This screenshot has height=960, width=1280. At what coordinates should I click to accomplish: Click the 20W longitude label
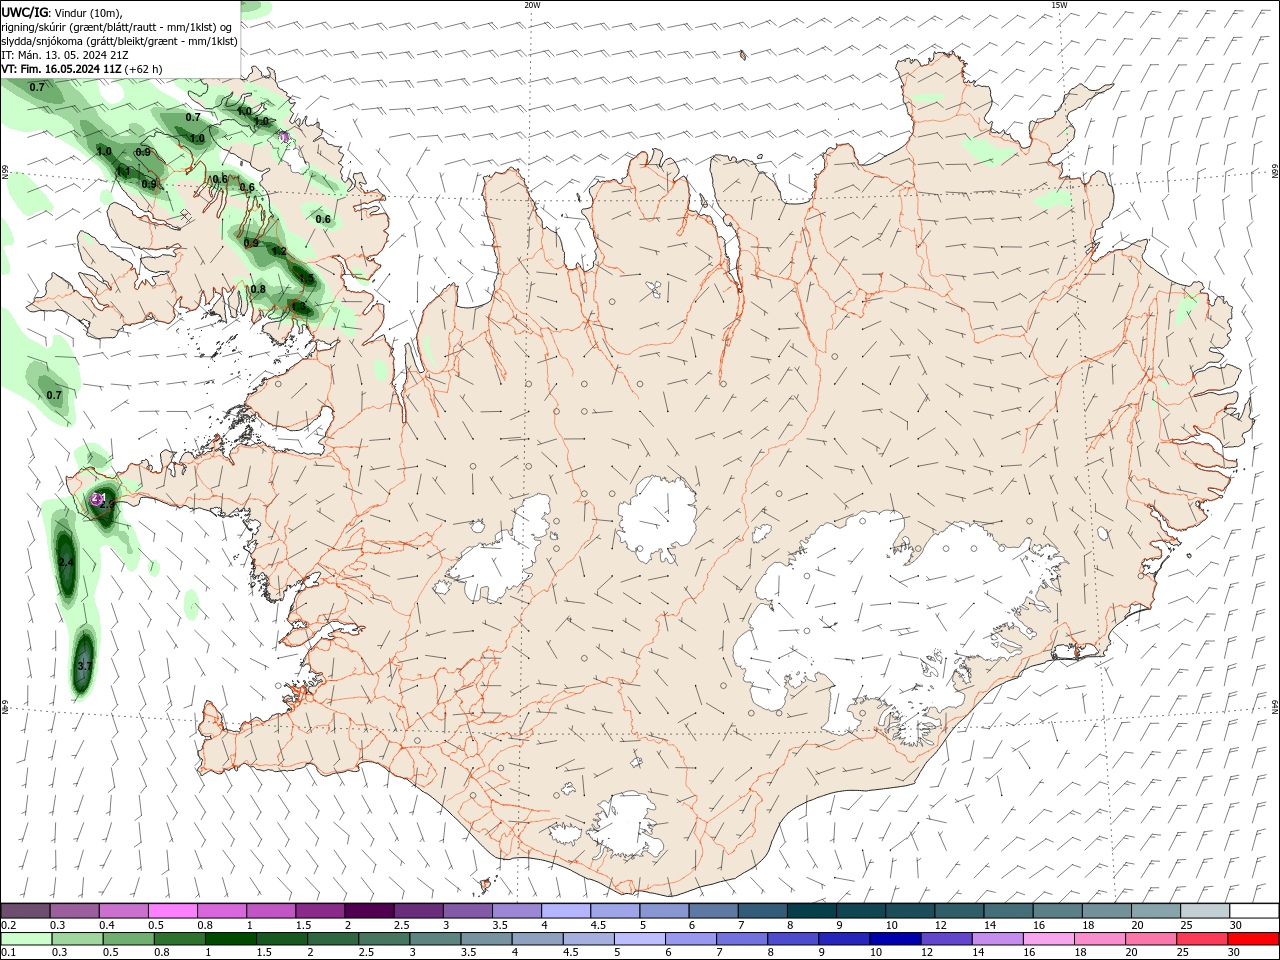pos(532,5)
